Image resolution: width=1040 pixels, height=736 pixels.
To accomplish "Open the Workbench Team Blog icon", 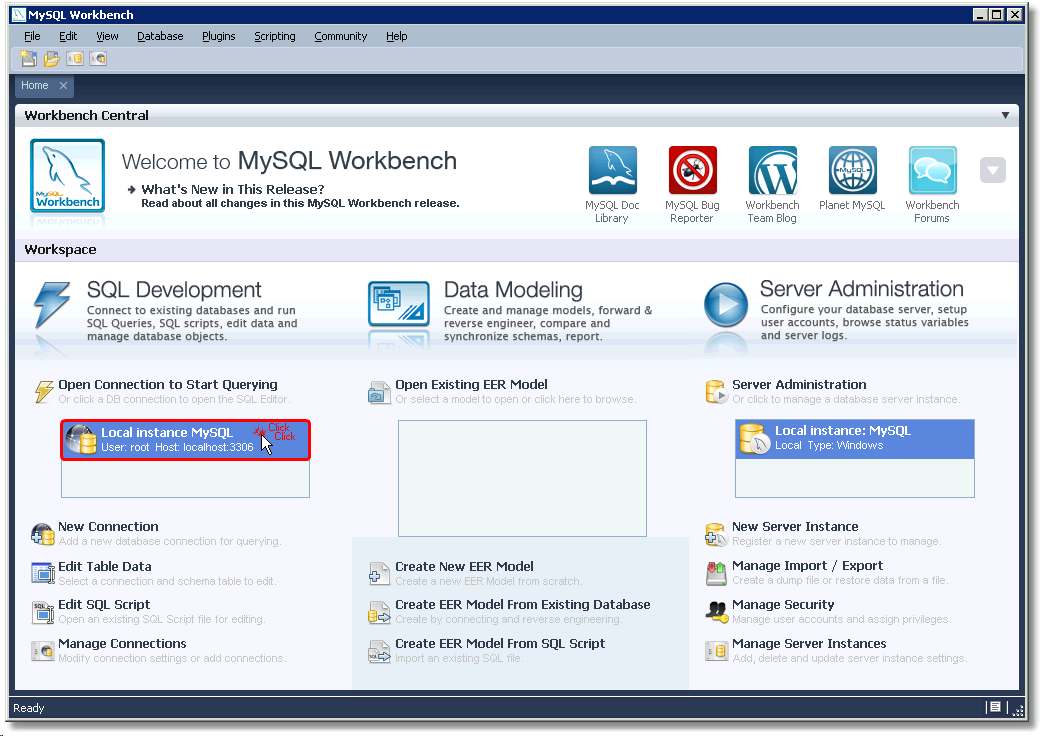I will [773, 170].
